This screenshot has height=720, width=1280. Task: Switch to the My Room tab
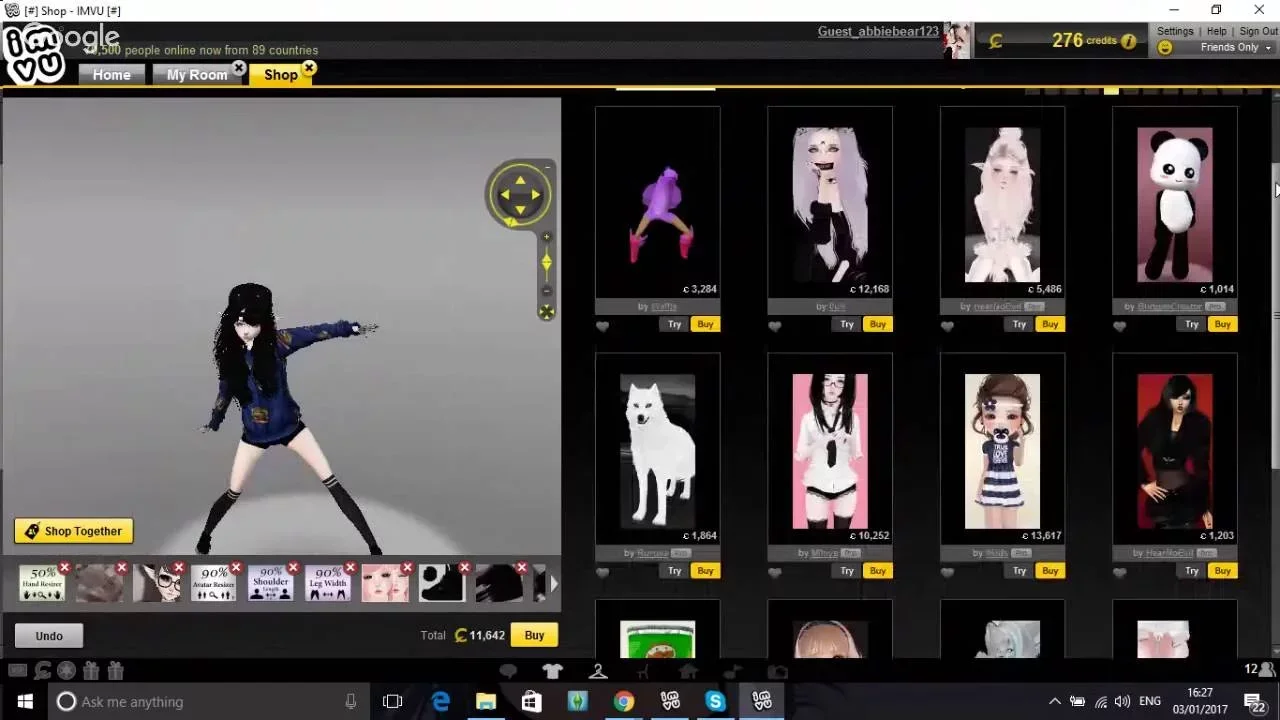coord(197,75)
